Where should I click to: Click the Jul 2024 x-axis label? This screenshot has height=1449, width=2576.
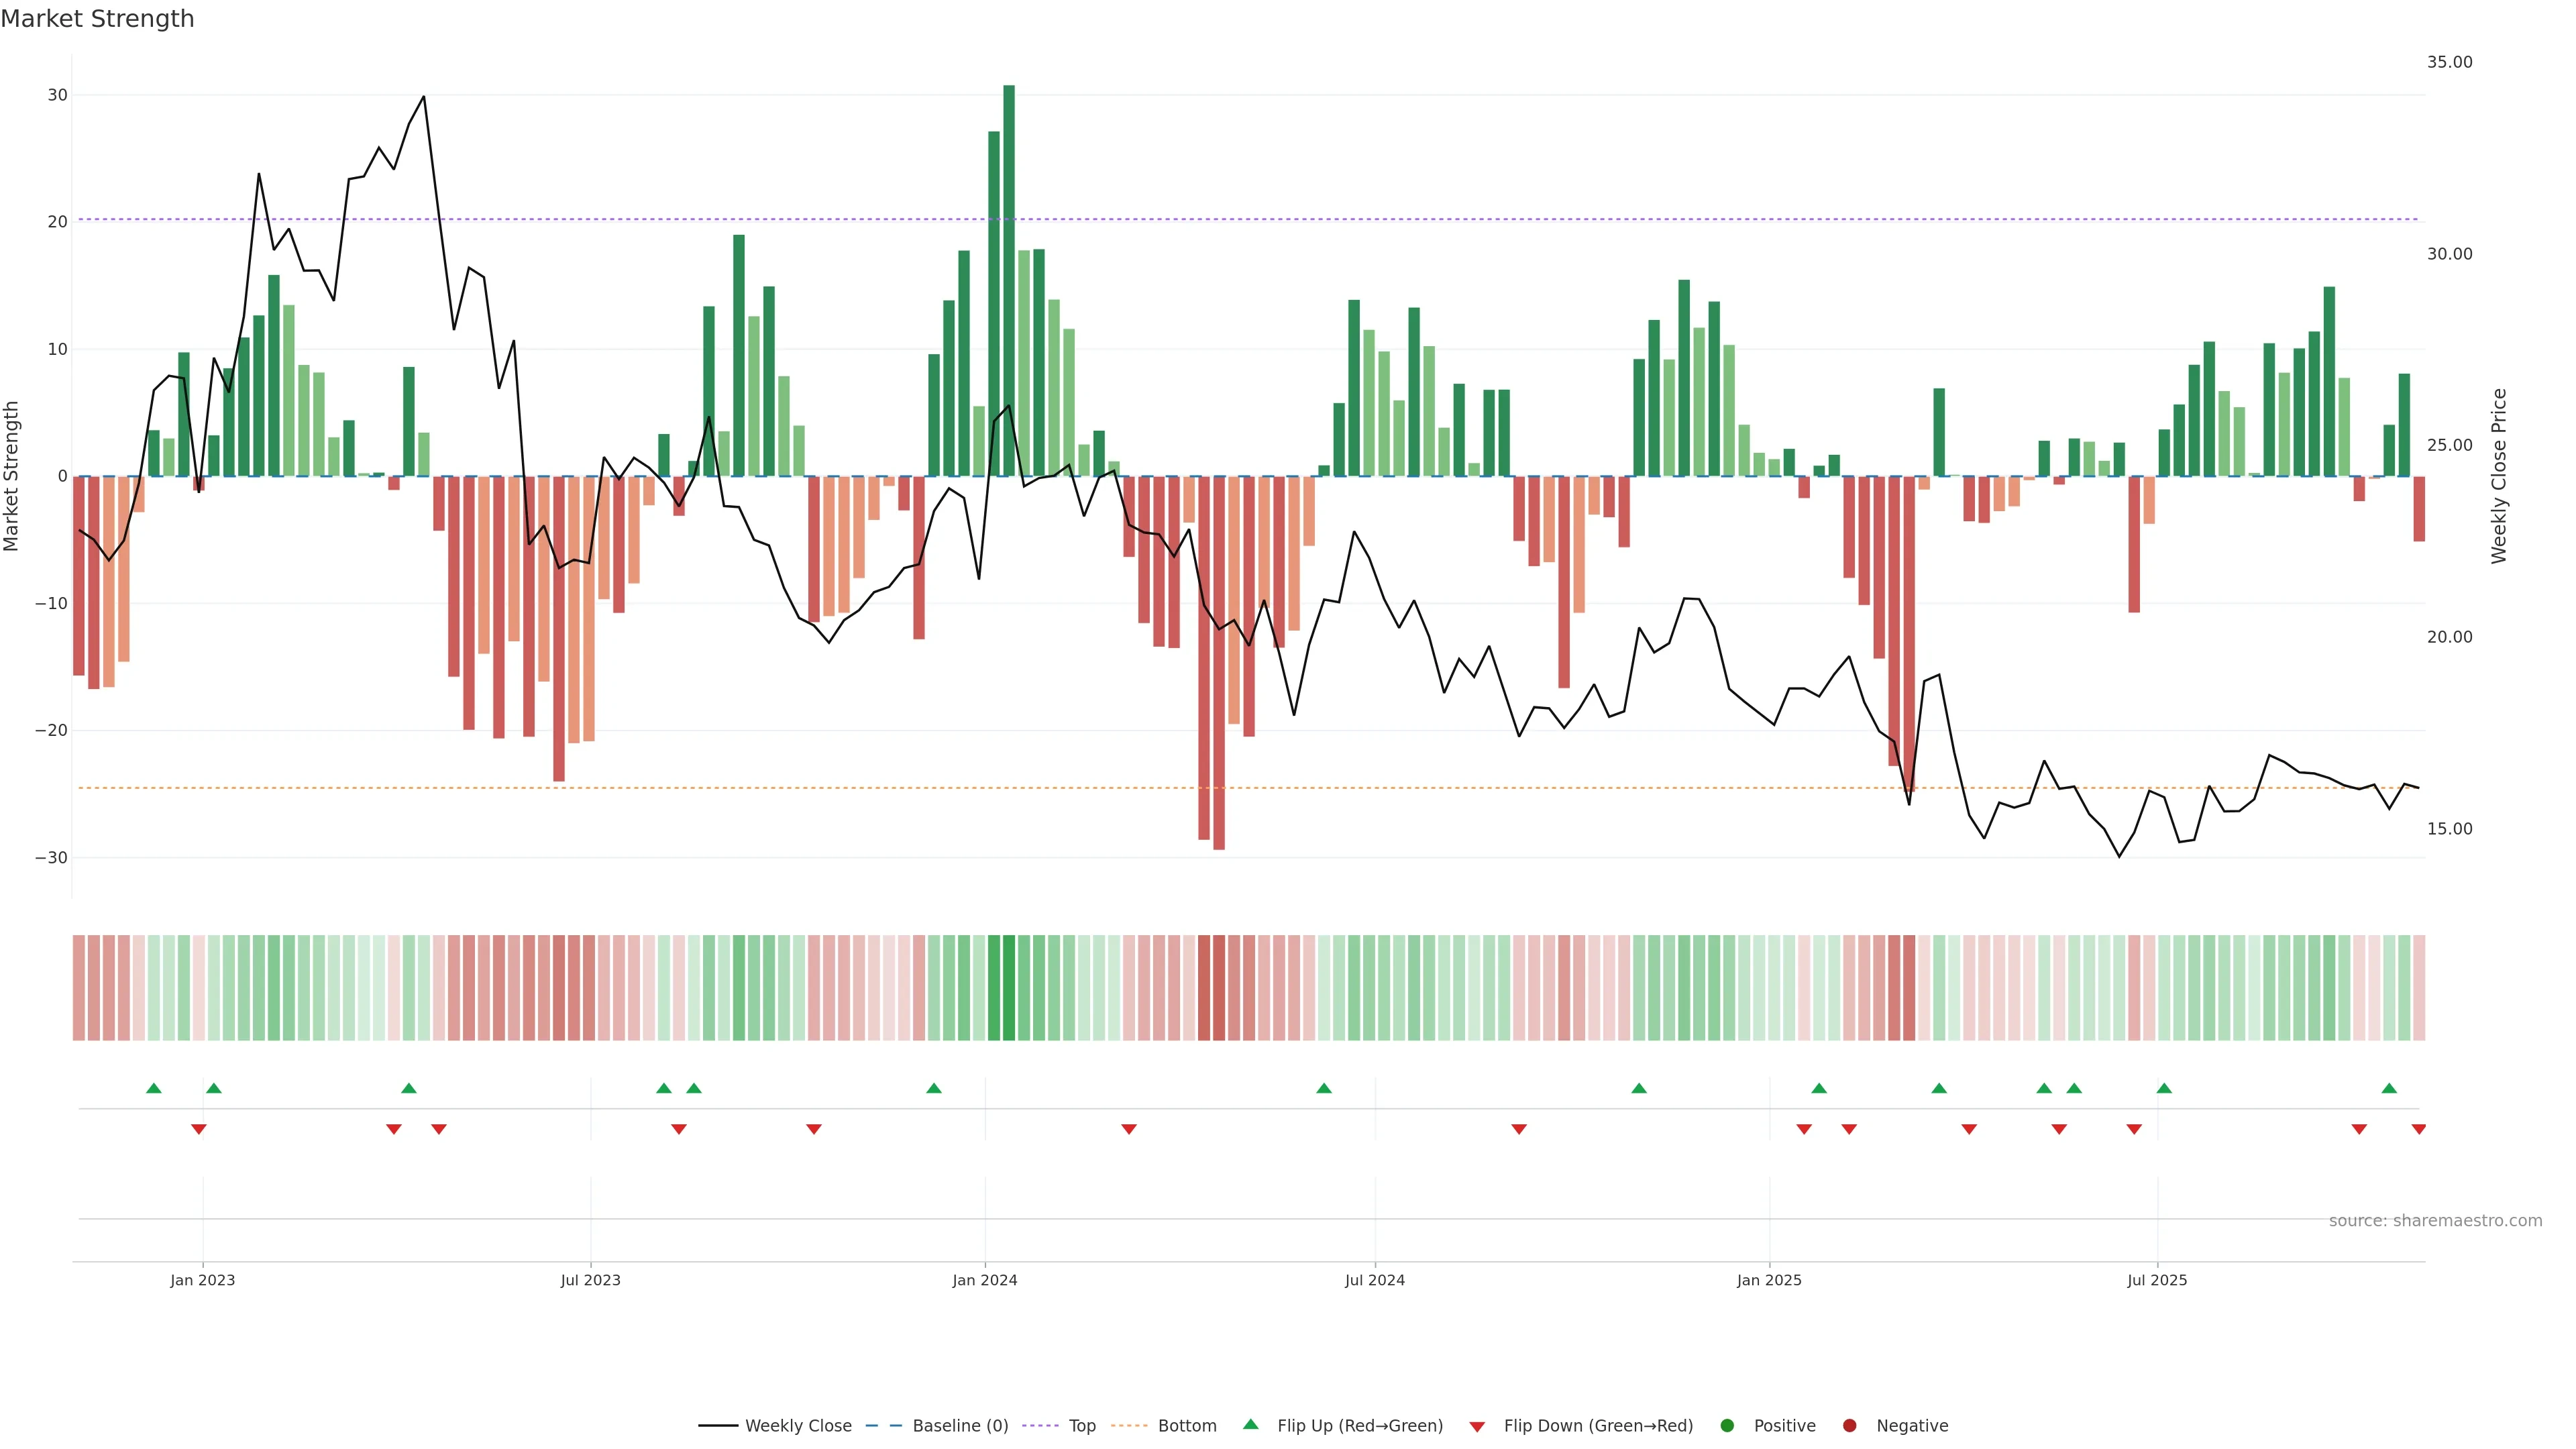tap(1374, 1280)
